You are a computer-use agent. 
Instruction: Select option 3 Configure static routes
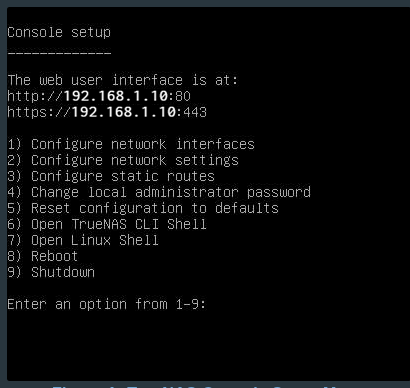pyautogui.click(x=111, y=176)
